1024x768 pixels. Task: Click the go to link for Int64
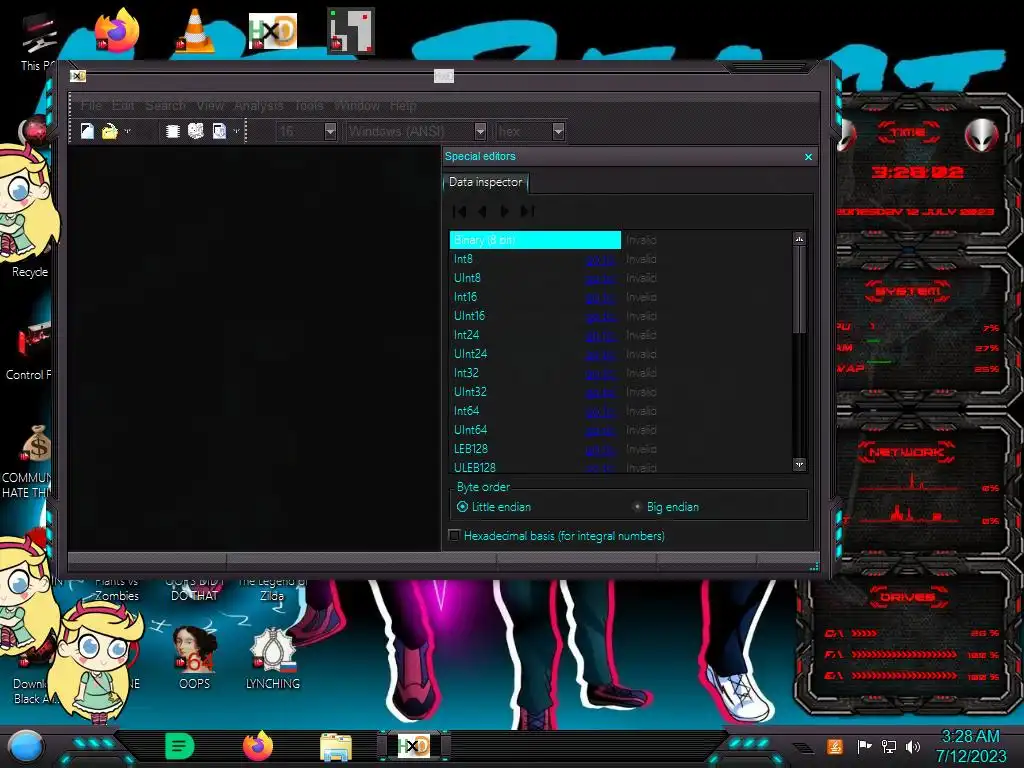(x=600, y=411)
